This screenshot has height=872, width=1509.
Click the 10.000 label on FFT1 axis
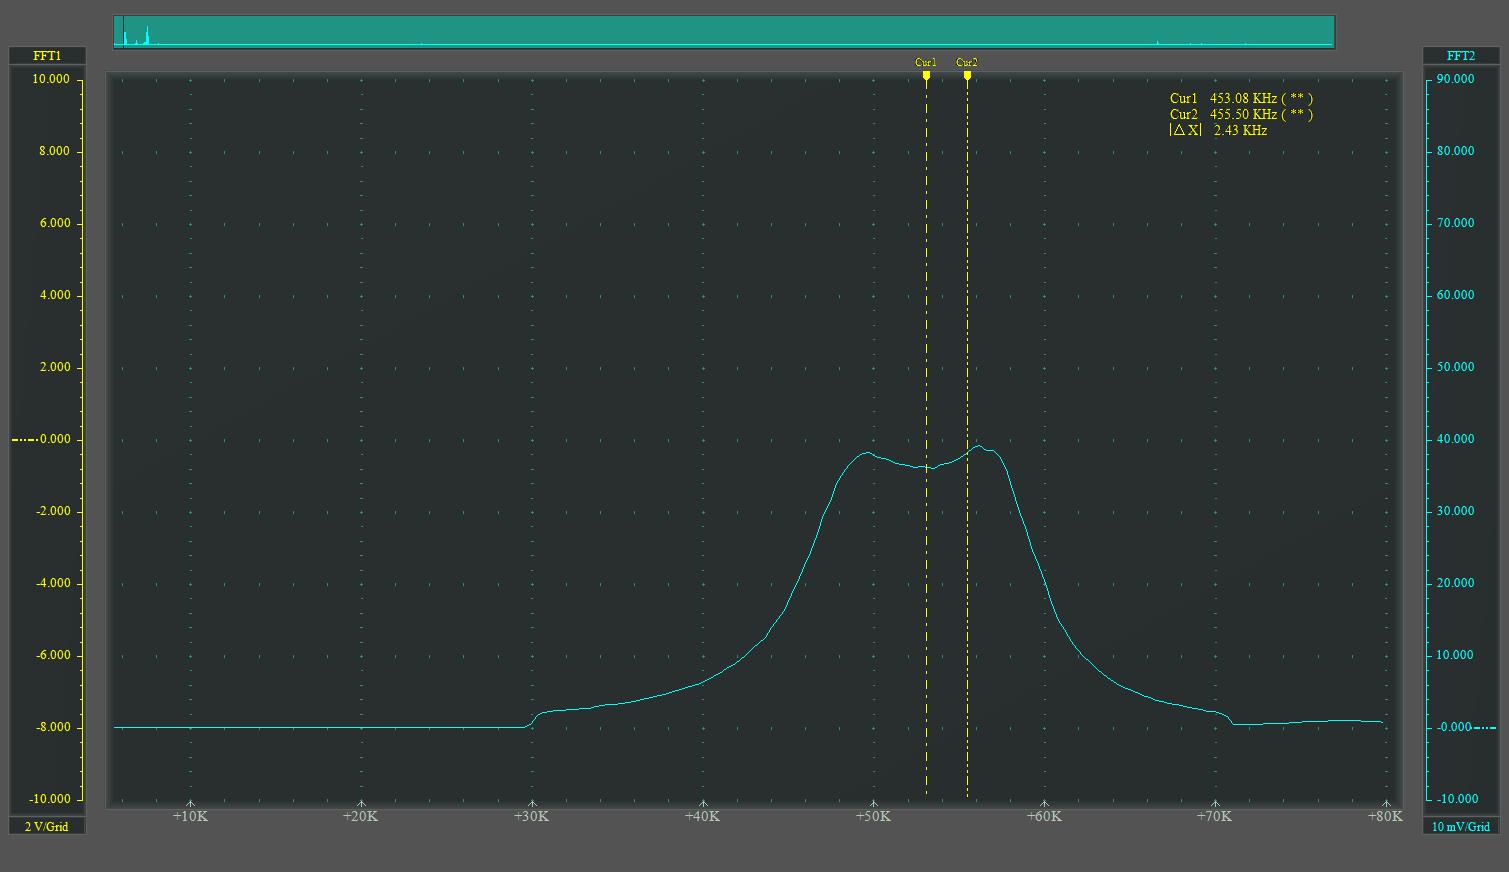coord(51,79)
